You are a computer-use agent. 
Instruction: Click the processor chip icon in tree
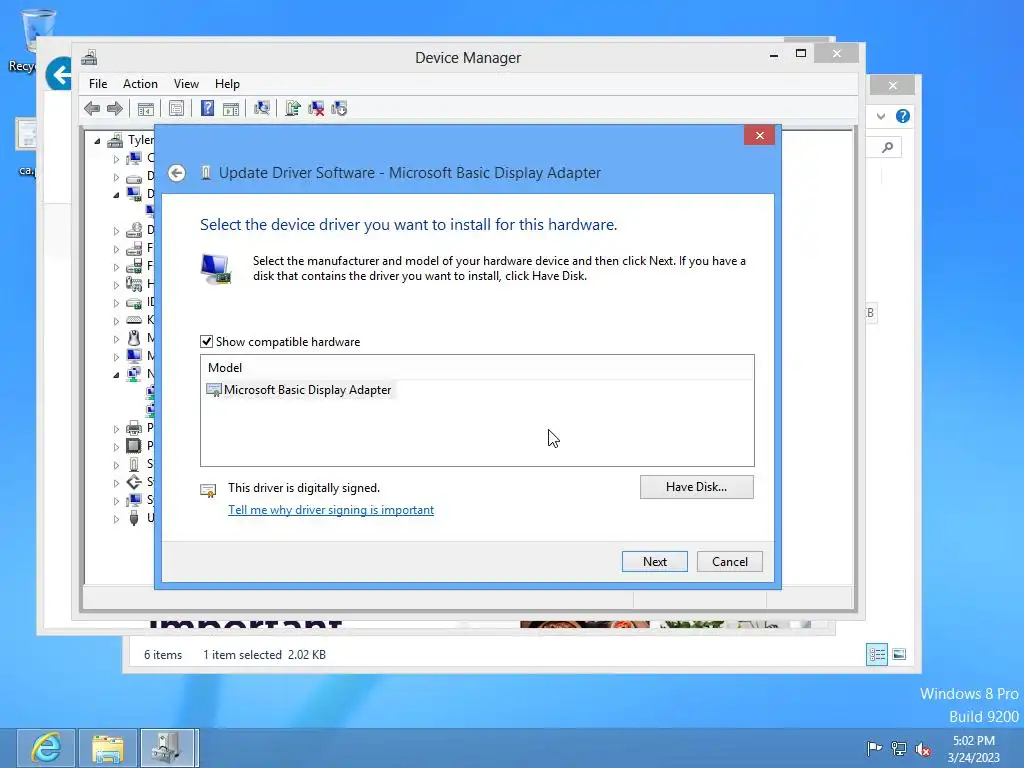pos(134,445)
